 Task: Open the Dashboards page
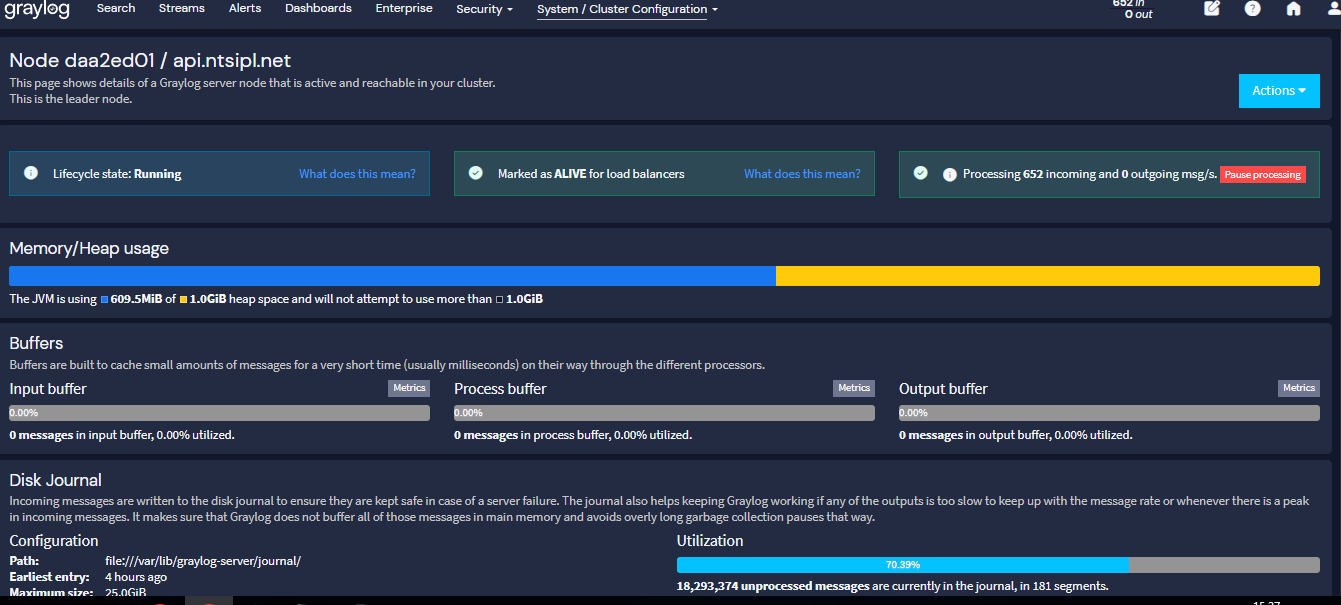tap(318, 8)
